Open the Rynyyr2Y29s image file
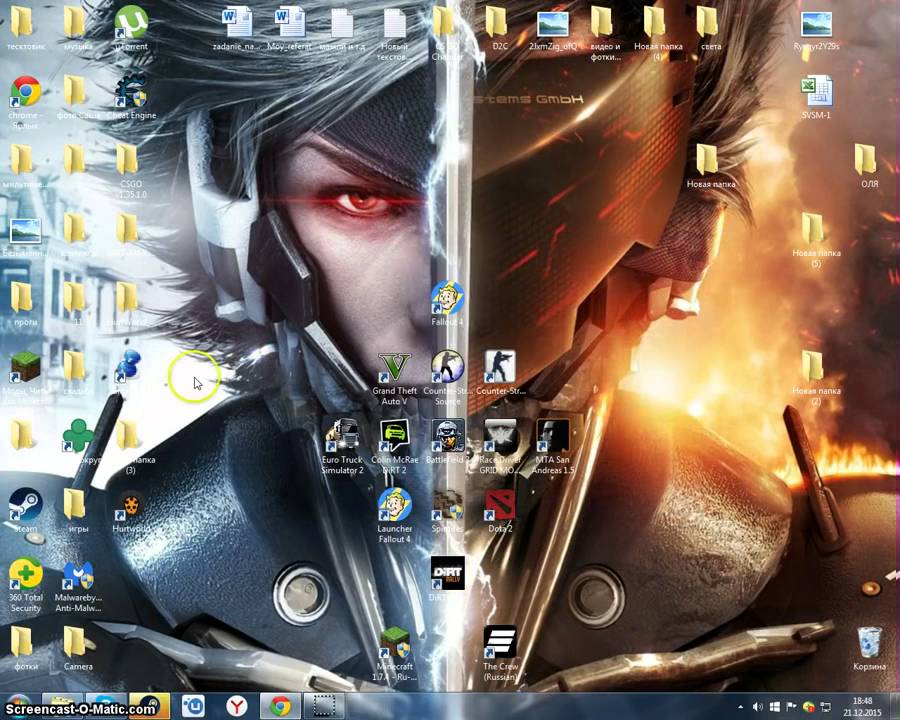The image size is (900, 720). click(816, 29)
